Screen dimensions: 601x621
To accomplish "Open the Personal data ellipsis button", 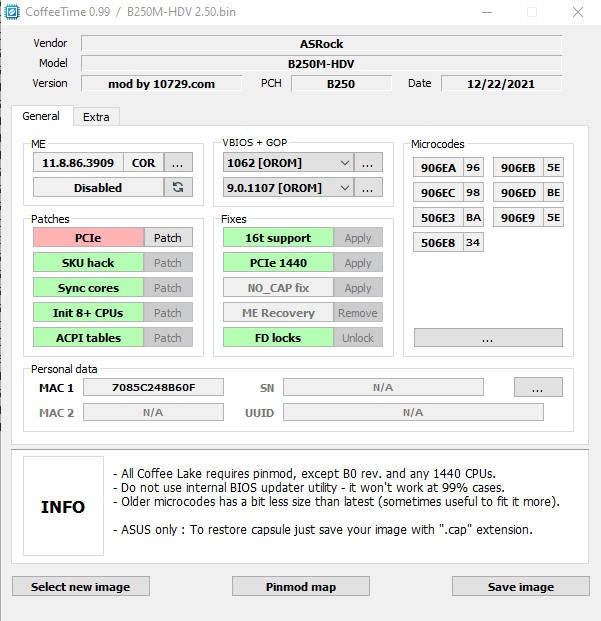I will click(x=538, y=387).
